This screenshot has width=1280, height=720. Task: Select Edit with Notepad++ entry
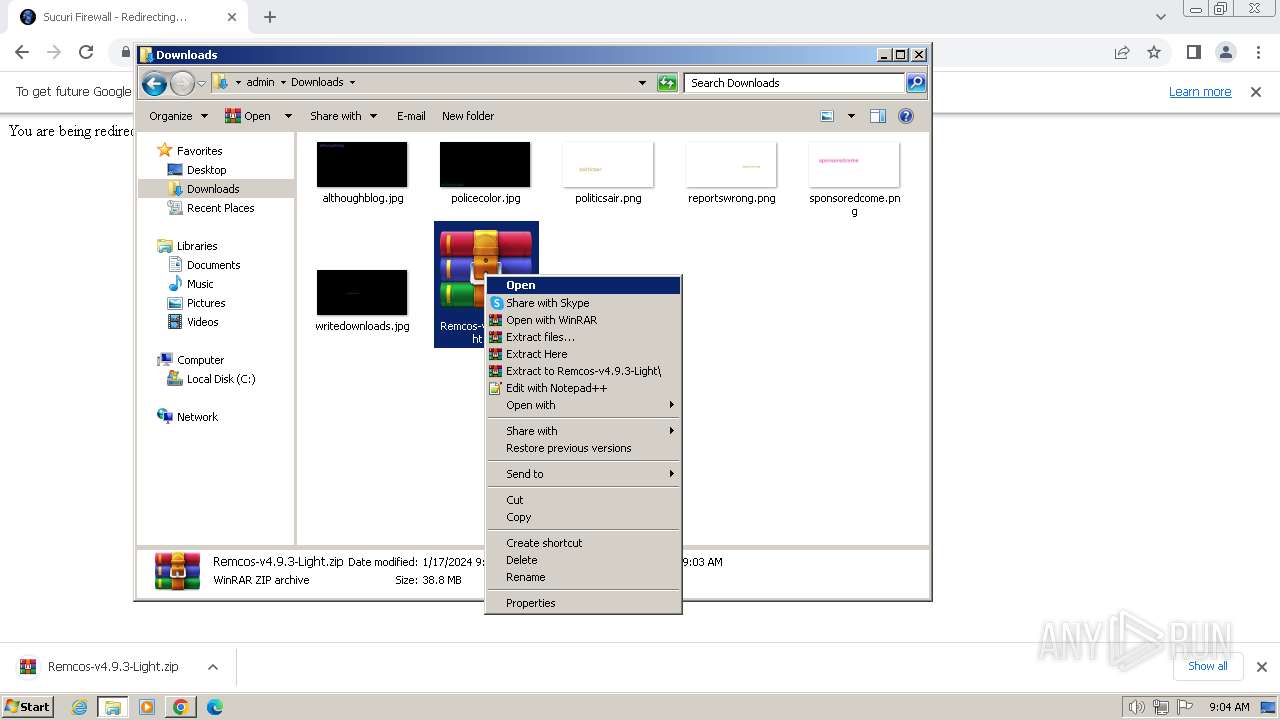583,388
